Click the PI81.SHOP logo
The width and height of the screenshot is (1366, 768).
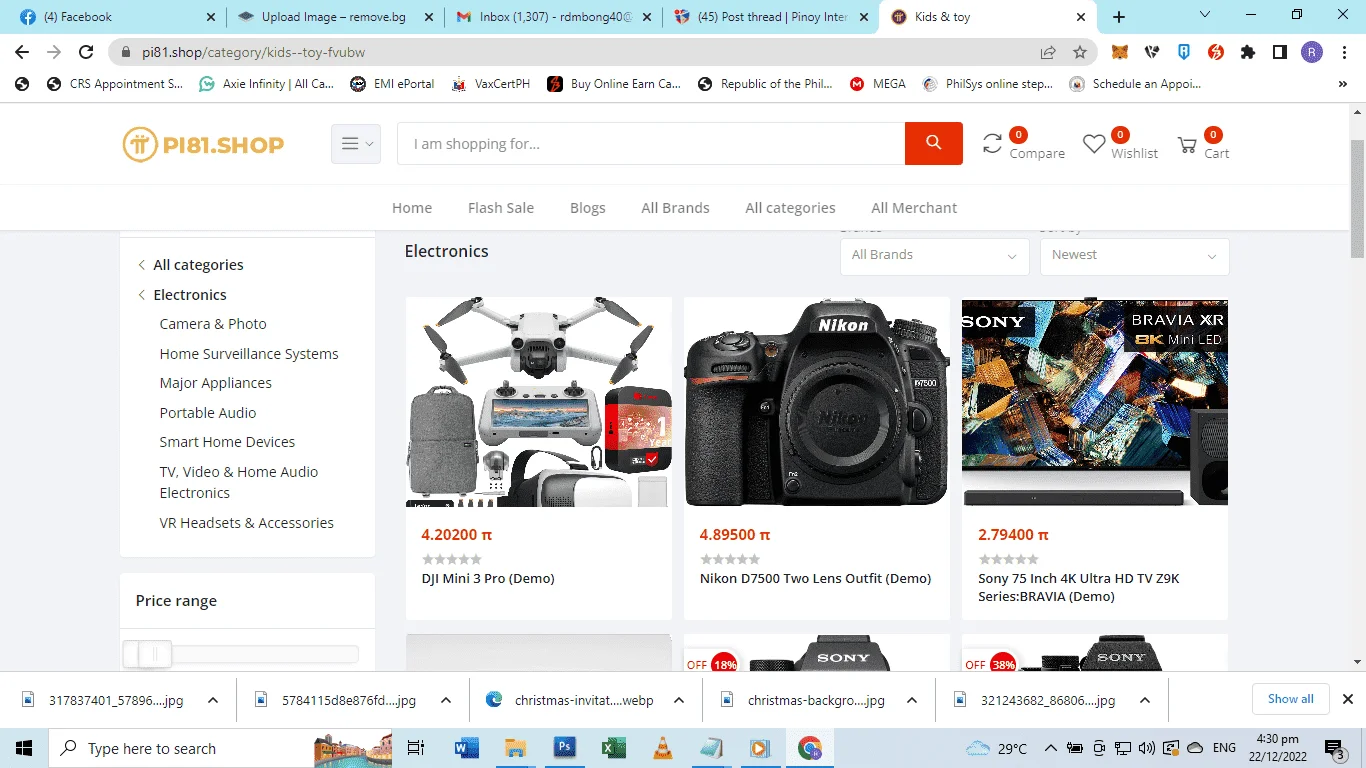(203, 144)
